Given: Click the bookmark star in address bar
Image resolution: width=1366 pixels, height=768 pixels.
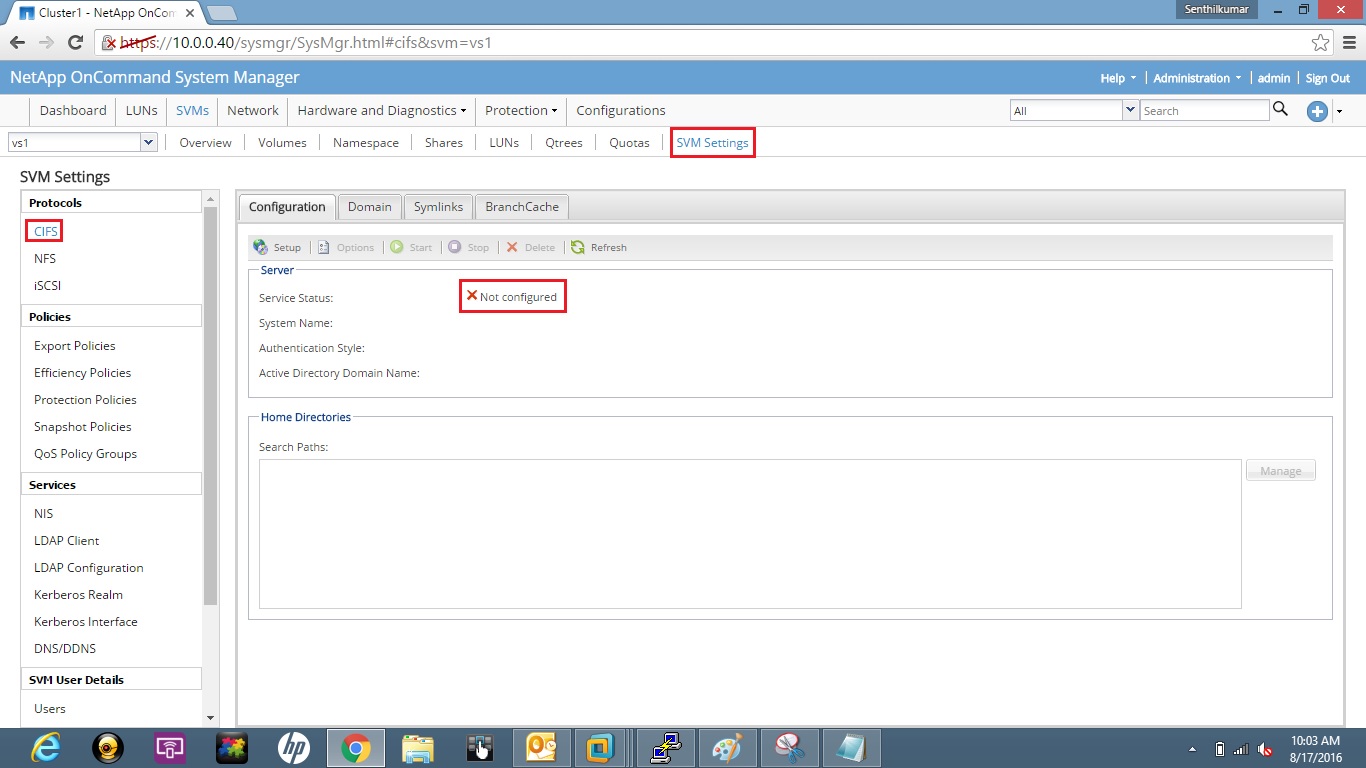Looking at the screenshot, I should click(1320, 42).
